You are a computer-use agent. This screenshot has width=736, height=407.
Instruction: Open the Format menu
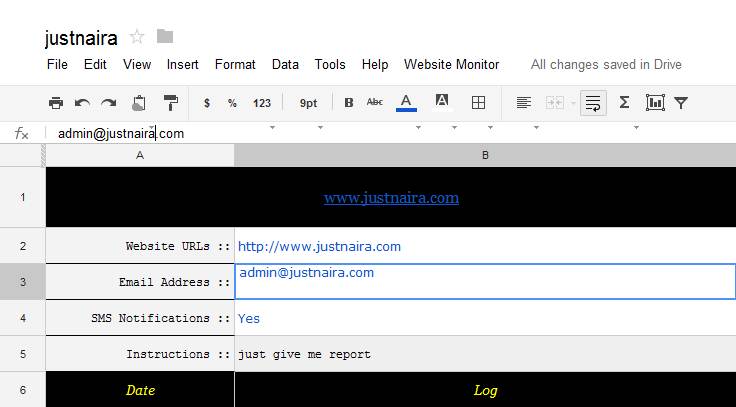click(235, 64)
